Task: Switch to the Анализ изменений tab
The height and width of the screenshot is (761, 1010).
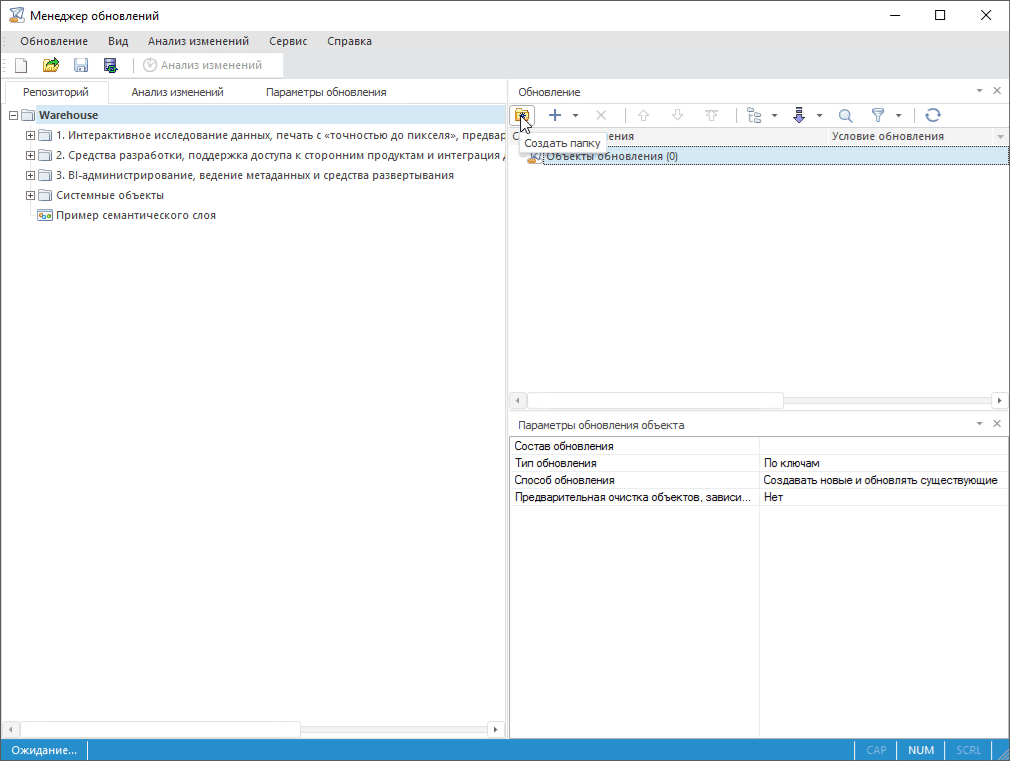Action: point(177,92)
